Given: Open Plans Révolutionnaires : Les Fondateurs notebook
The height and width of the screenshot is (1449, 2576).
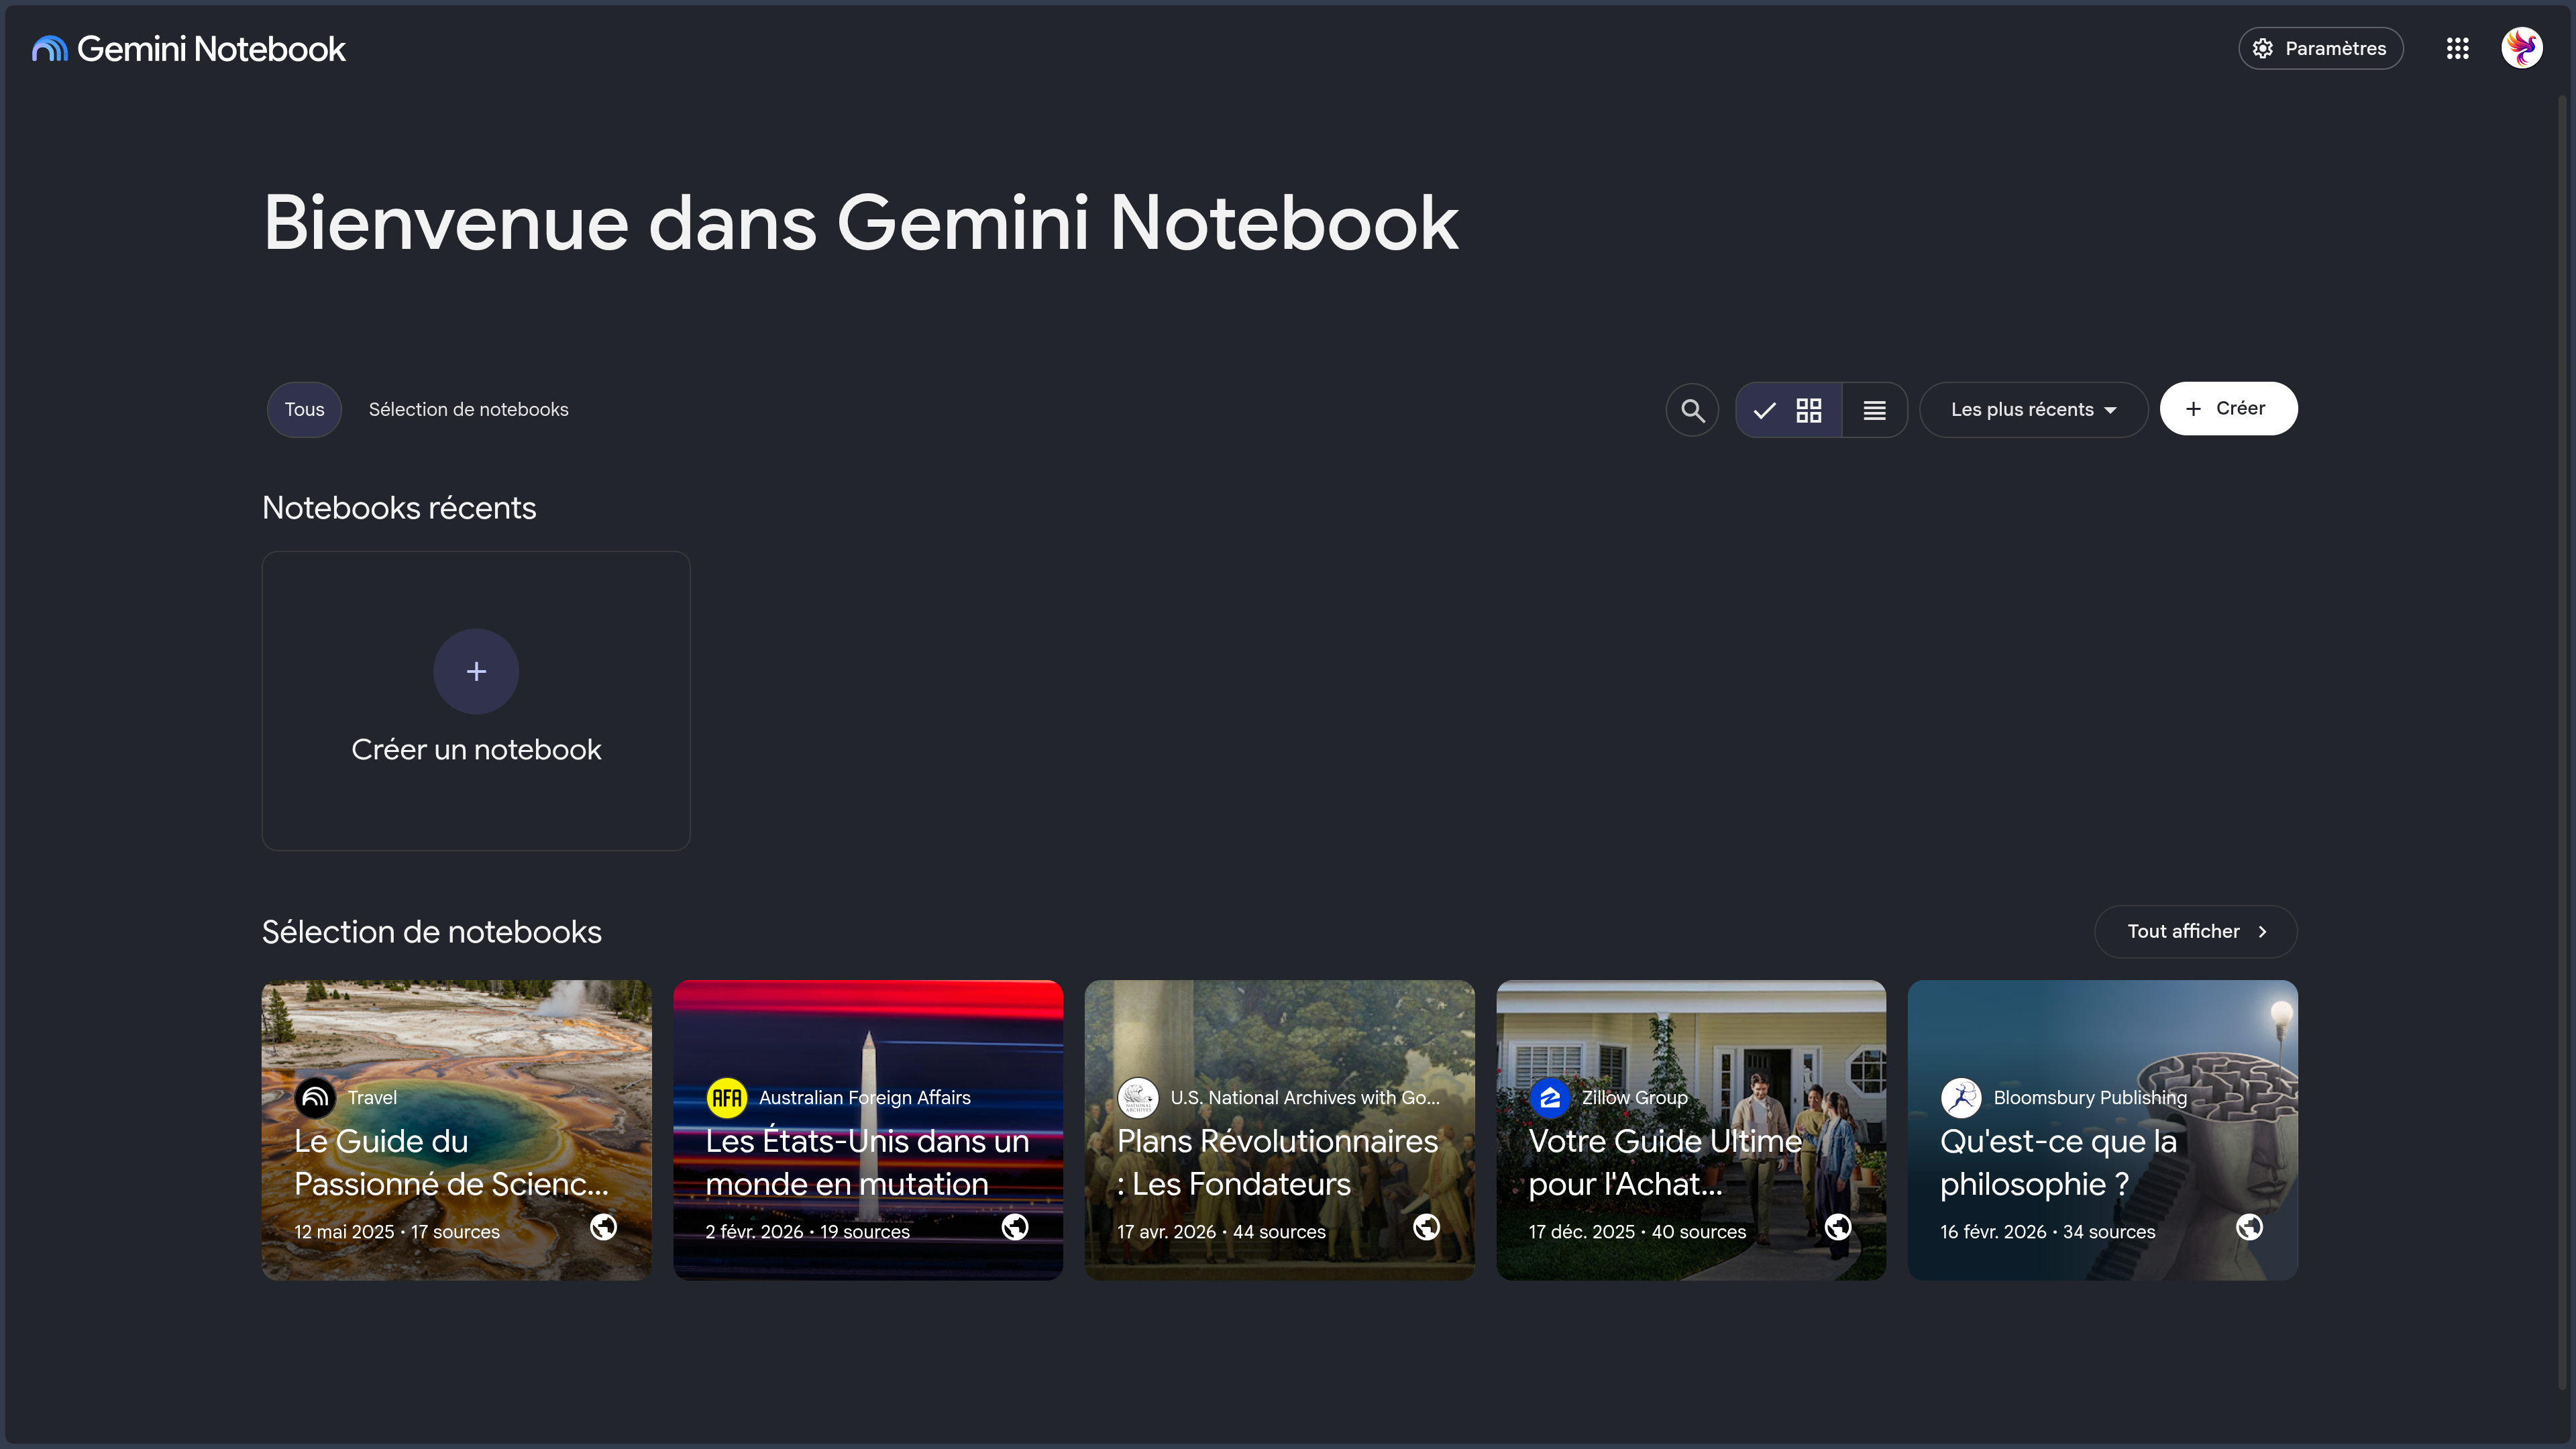Looking at the screenshot, I should [1279, 1130].
